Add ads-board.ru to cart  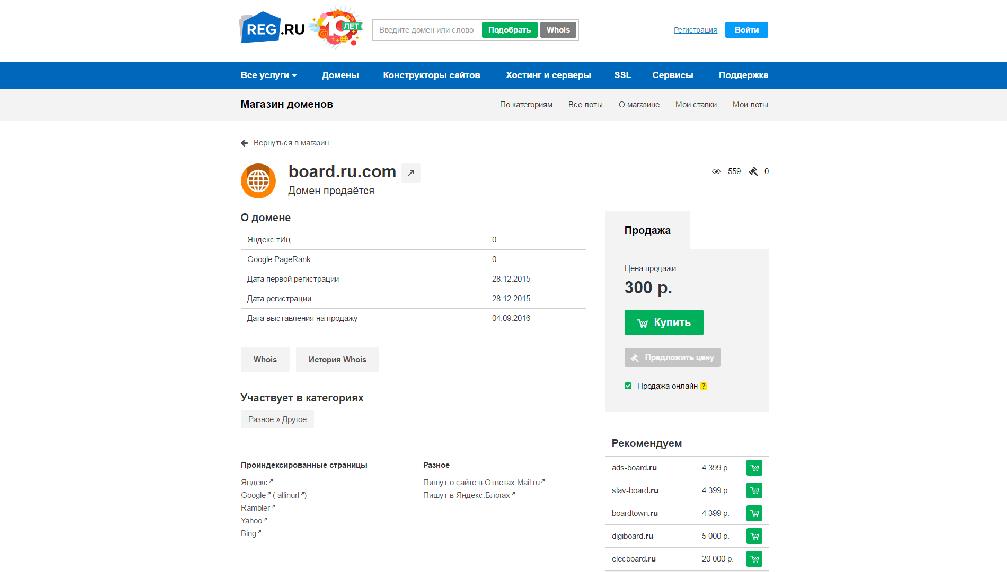(754, 467)
